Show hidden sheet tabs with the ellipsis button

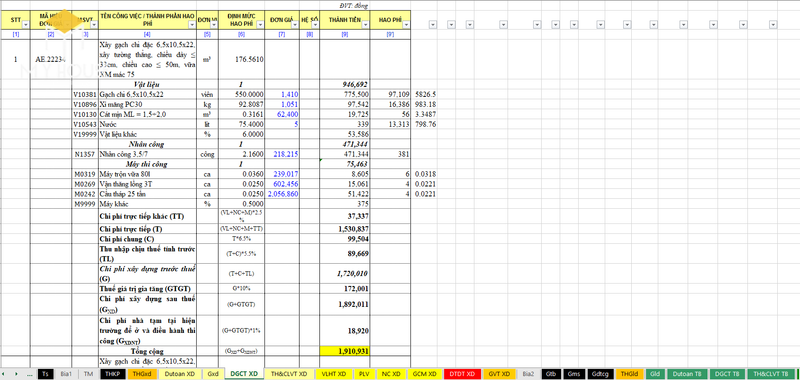[x=30, y=374]
